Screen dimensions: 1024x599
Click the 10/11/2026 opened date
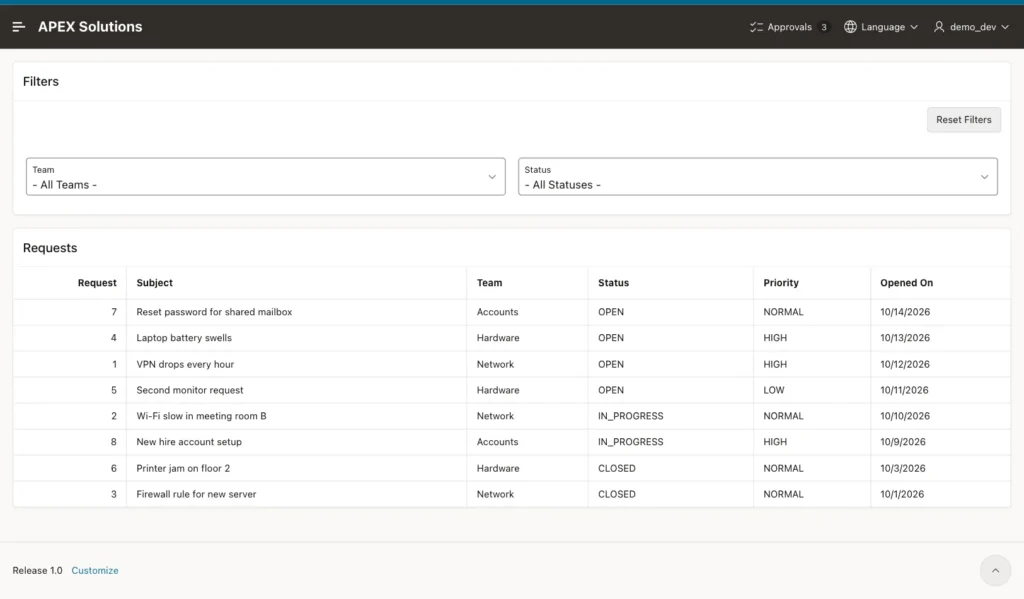pyautogui.click(x=904, y=390)
